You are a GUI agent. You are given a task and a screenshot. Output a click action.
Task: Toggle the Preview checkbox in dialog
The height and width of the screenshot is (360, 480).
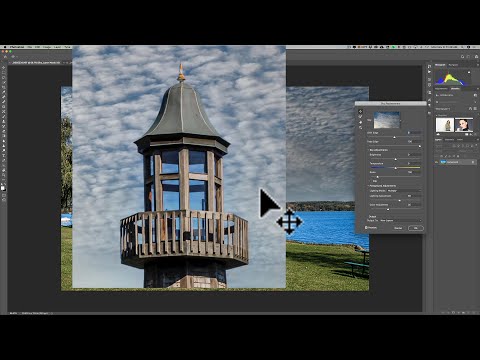pos(366,228)
